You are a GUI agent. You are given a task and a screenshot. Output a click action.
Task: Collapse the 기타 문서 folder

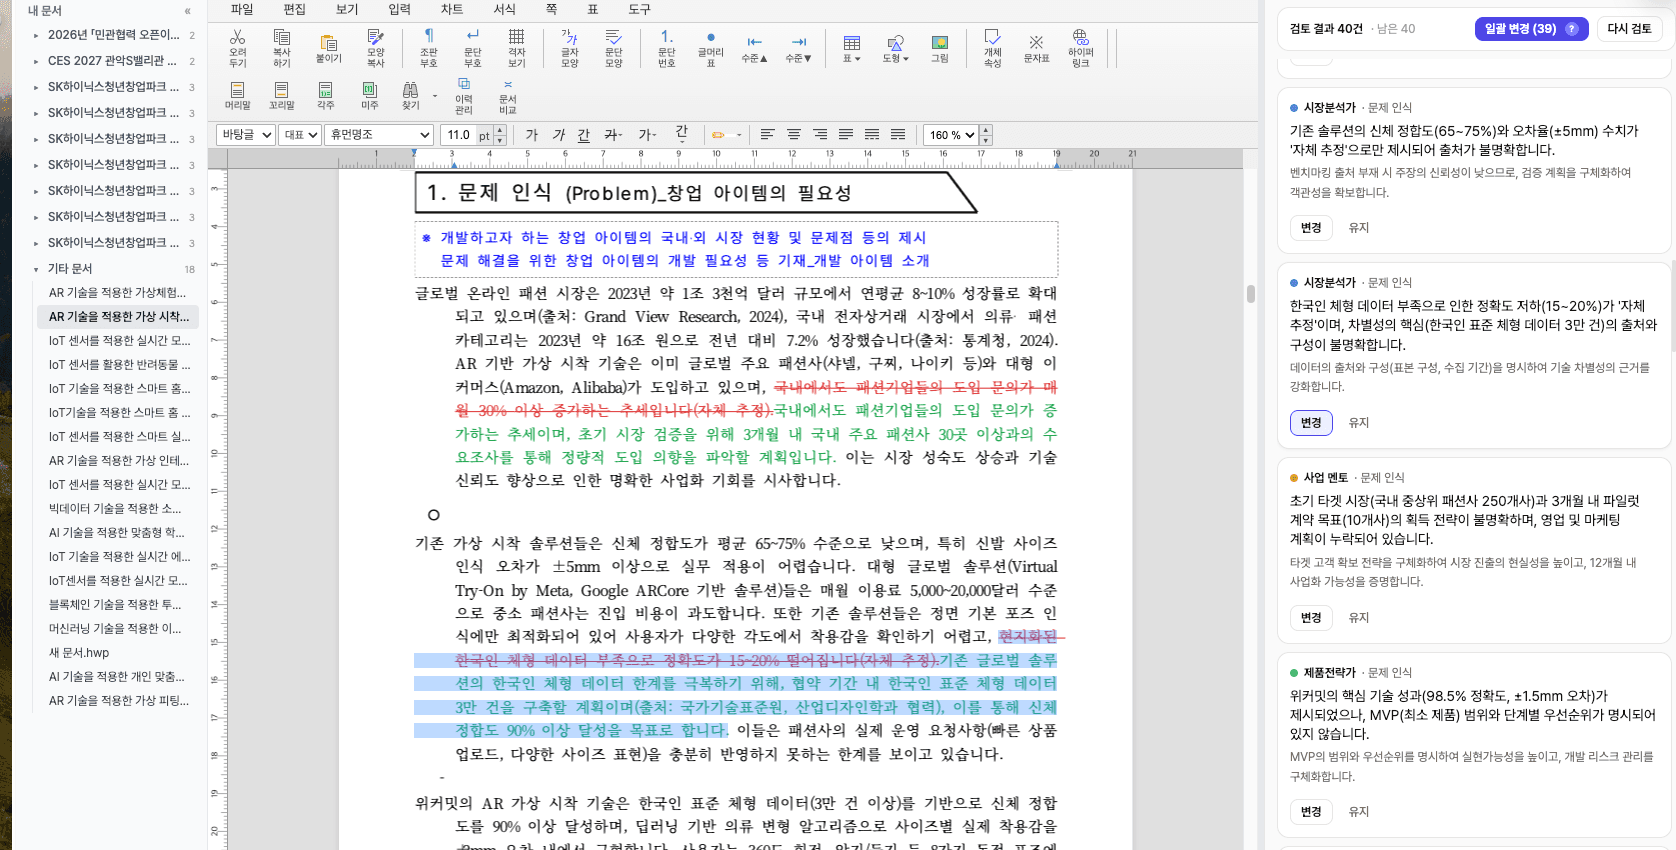[x=36, y=269]
